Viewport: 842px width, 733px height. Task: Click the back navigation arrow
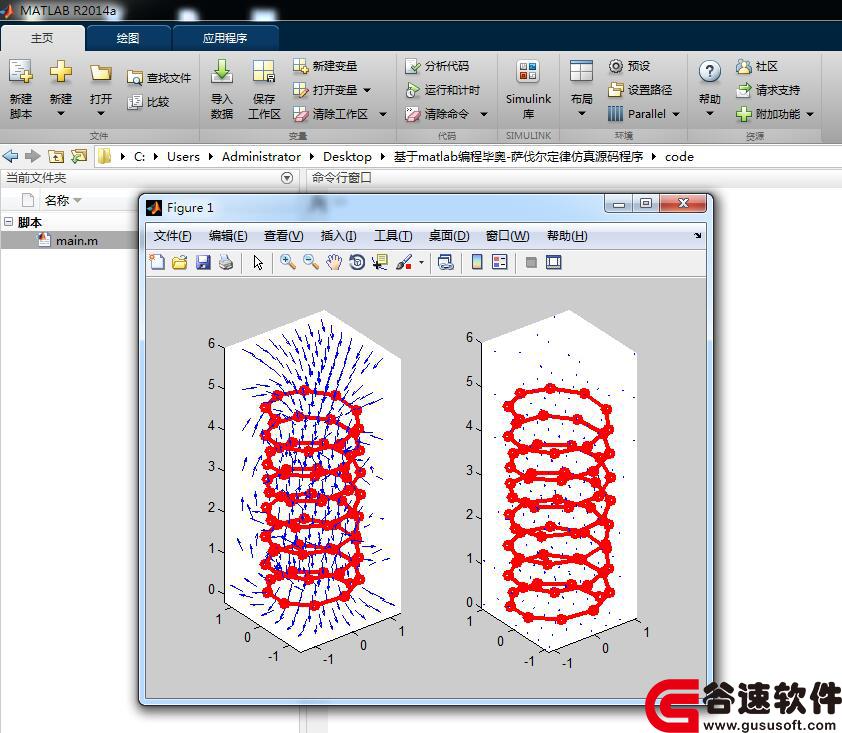(x=10, y=156)
